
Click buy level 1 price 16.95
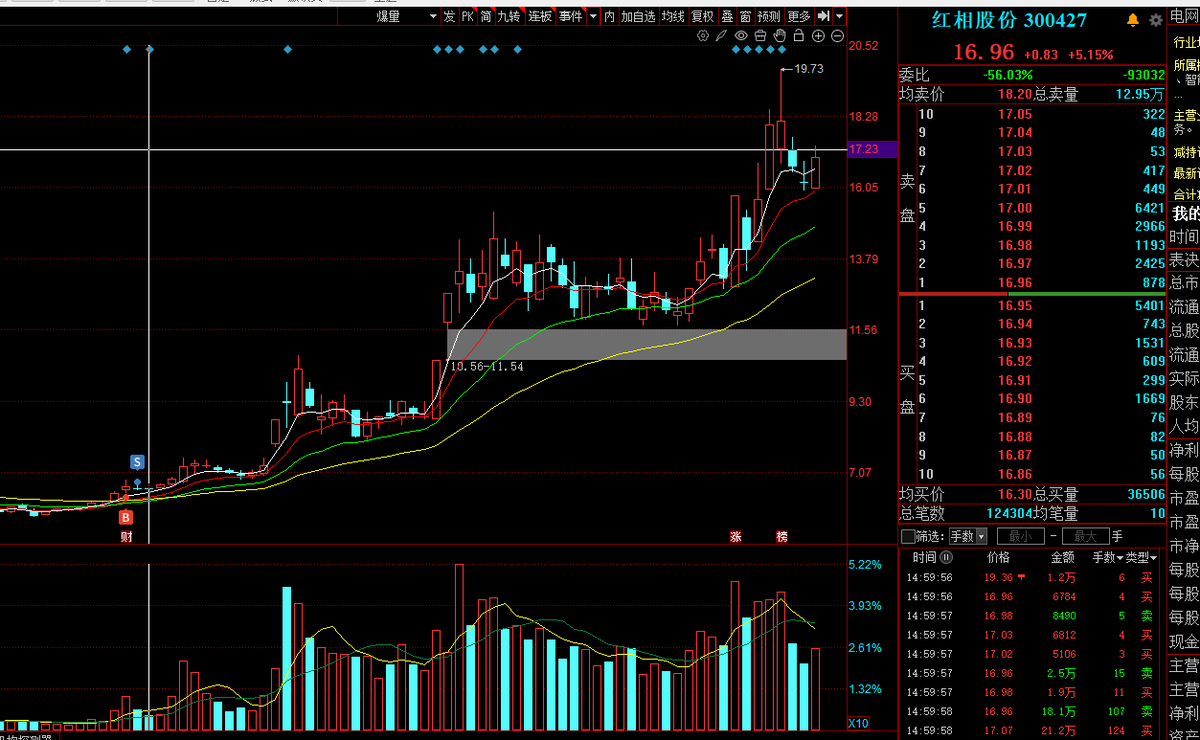pyautogui.click(x=1015, y=305)
